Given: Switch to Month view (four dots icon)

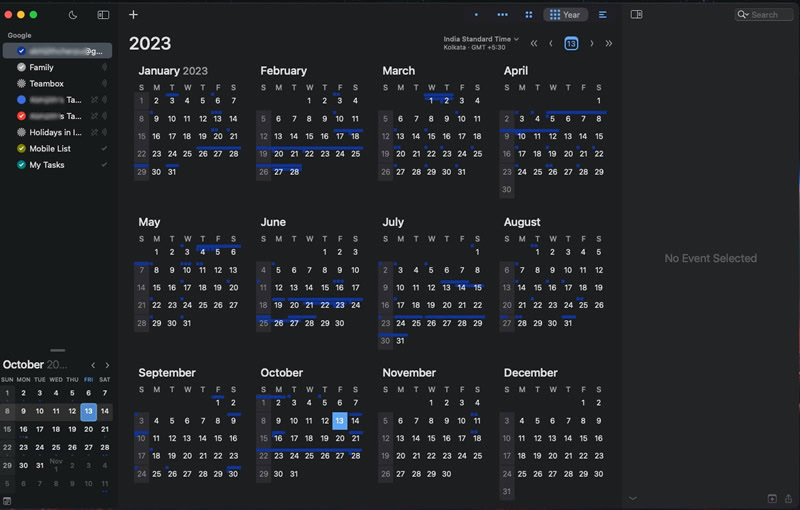Looking at the screenshot, I should click(x=529, y=15).
